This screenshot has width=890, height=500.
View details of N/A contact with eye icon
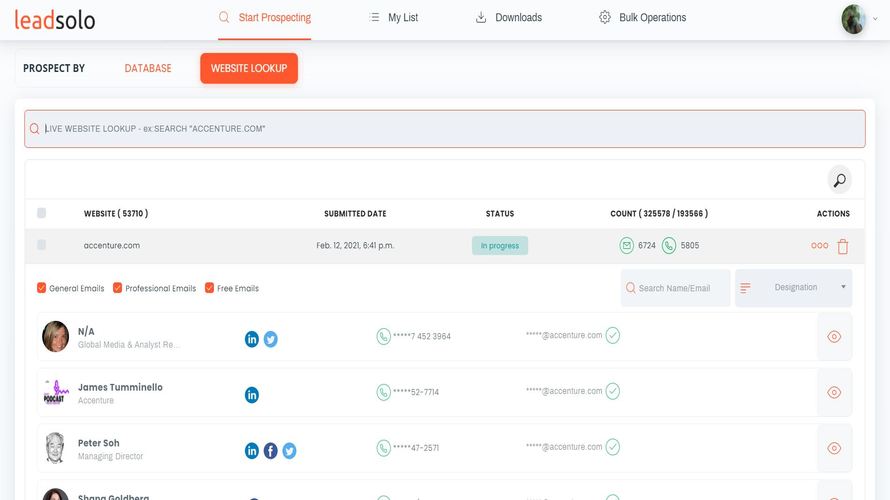[x=834, y=337]
